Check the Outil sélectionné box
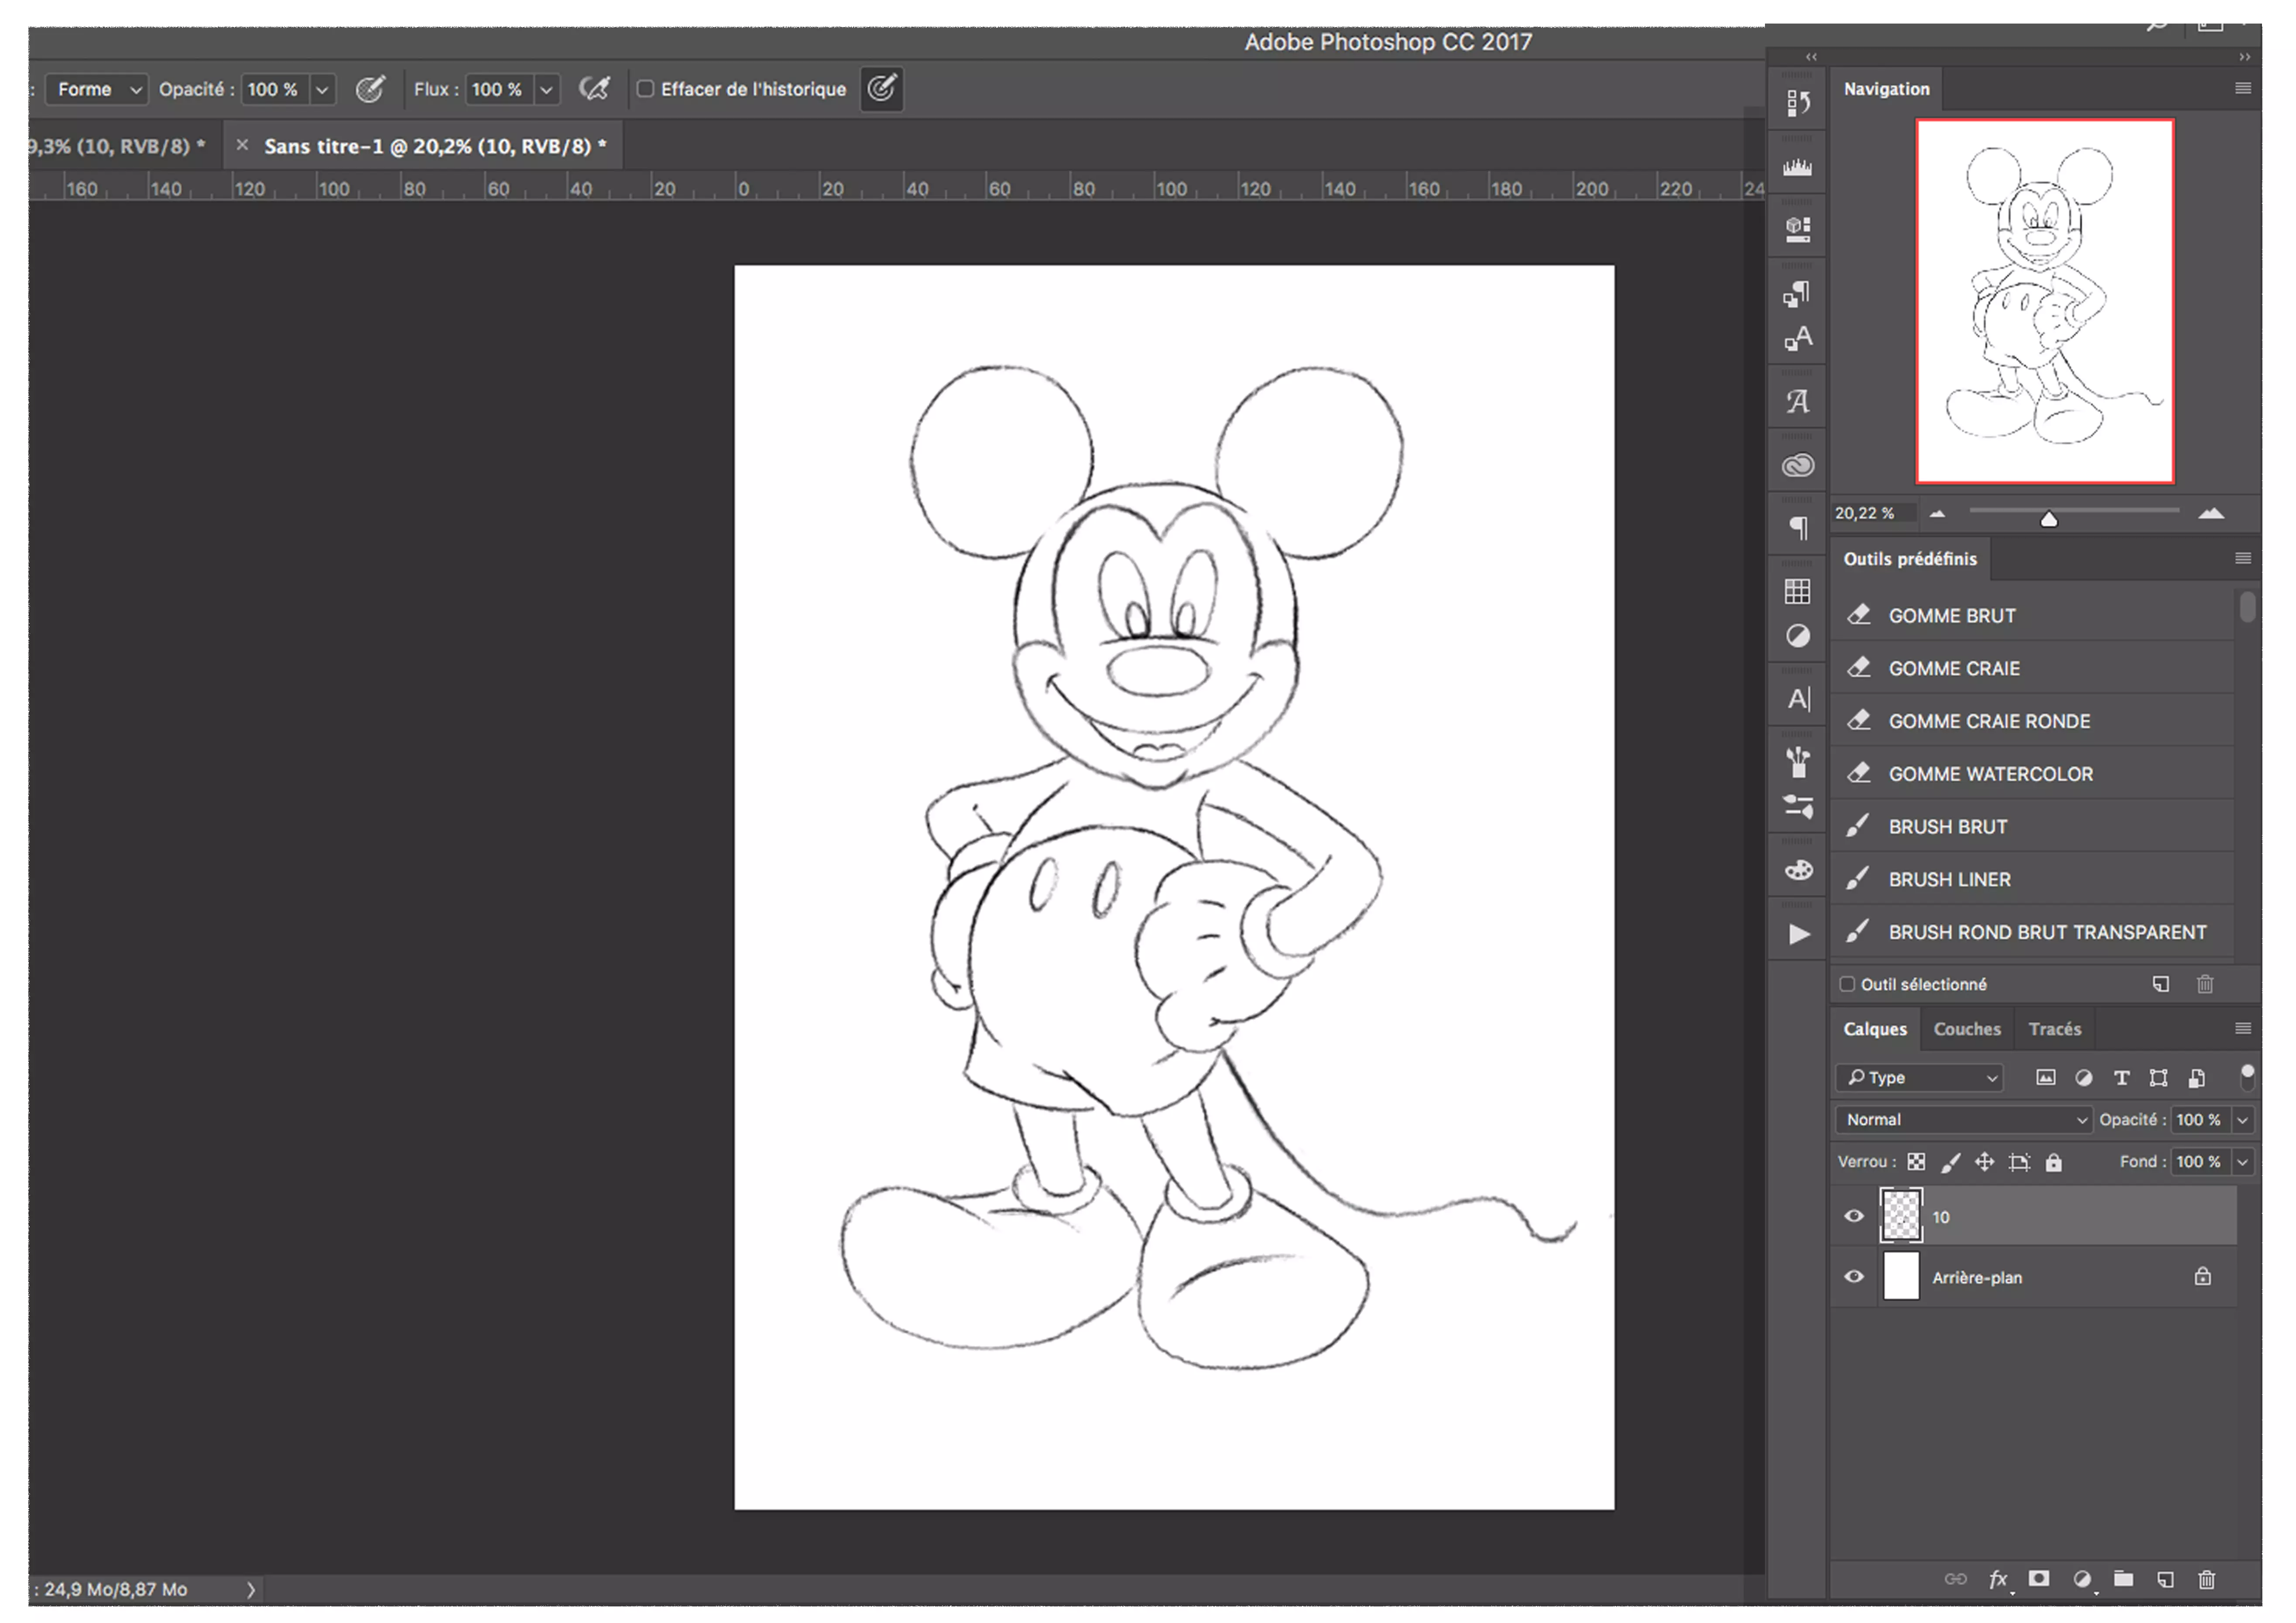 coord(1847,984)
